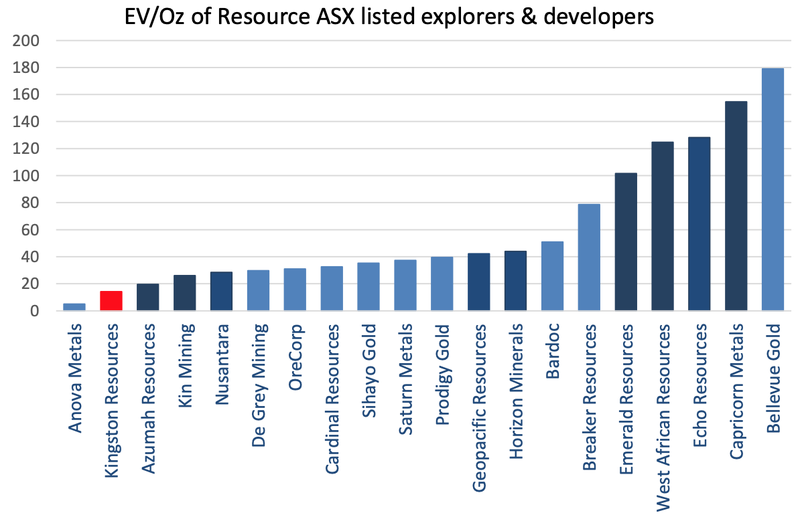Image resolution: width=800 pixels, height=515 pixels.
Task: Click the y-axis value '180'
Action: 26,68
